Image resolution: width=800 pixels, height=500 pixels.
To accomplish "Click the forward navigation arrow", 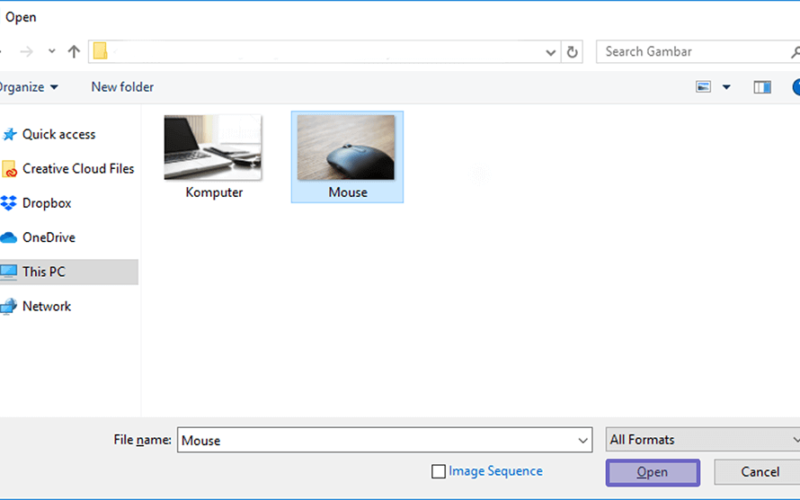I will coord(27,52).
